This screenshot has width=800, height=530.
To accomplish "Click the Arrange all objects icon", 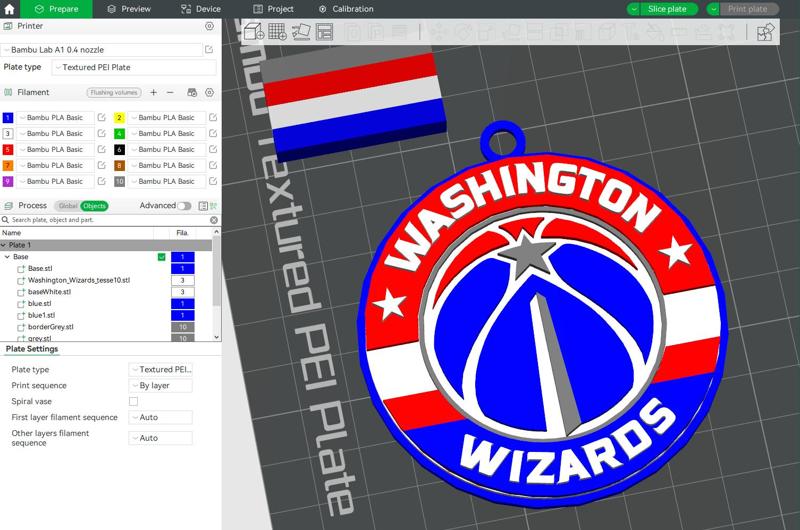I will (324, 32).
